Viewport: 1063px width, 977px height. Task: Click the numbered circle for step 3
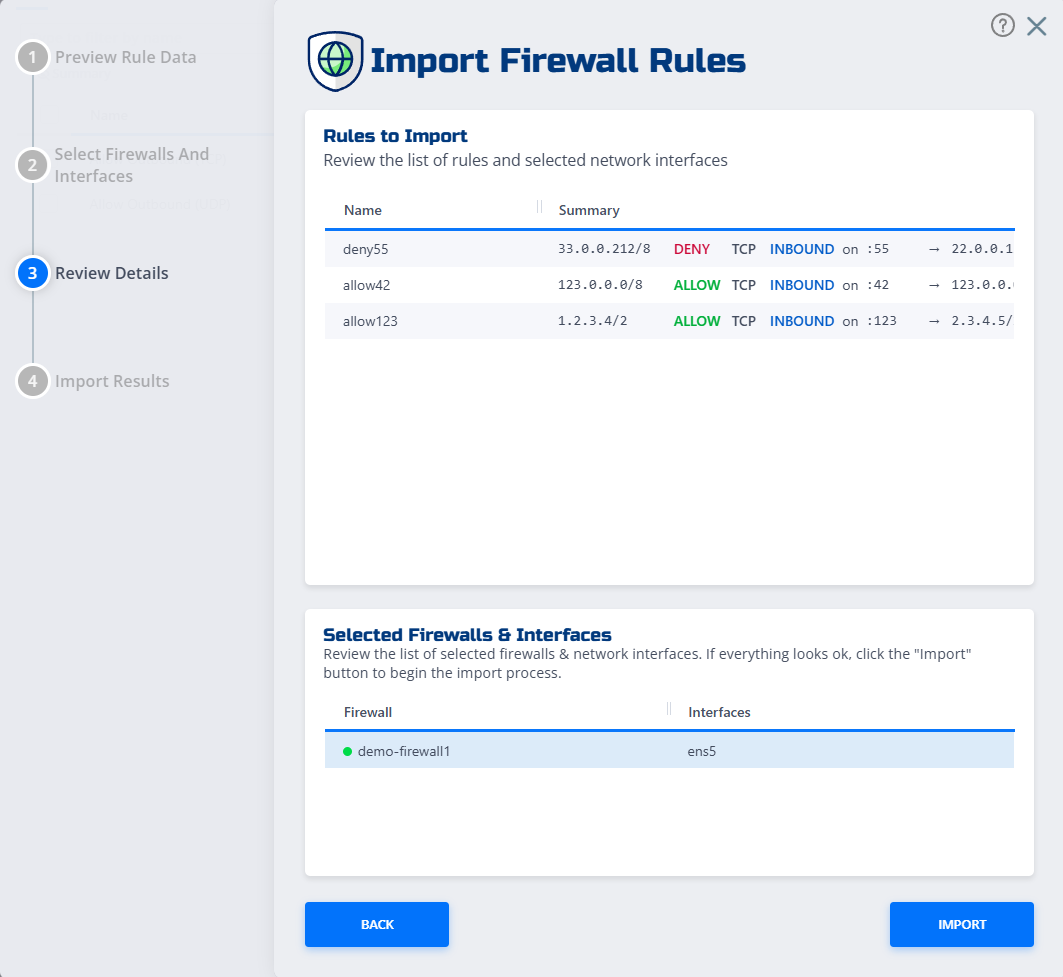click(33, 273)
